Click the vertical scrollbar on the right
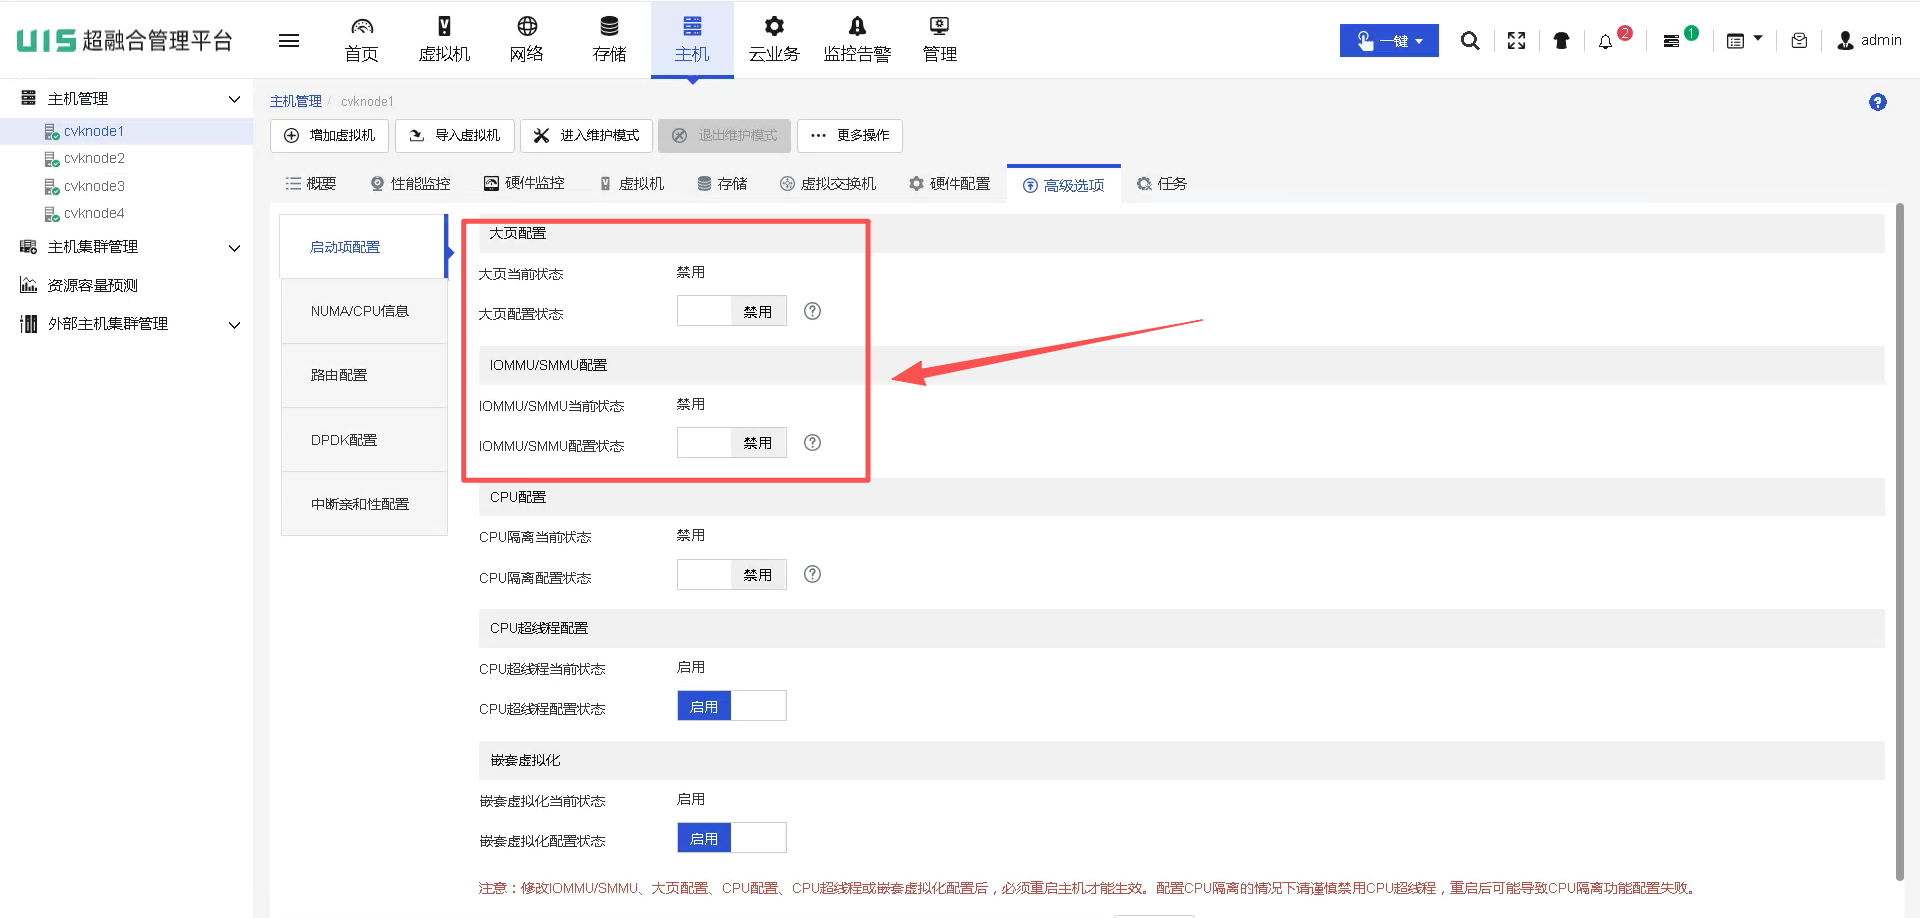The height and width of the screenshot is (918, 1920). pyautogui.click(x=1899, y=540)
